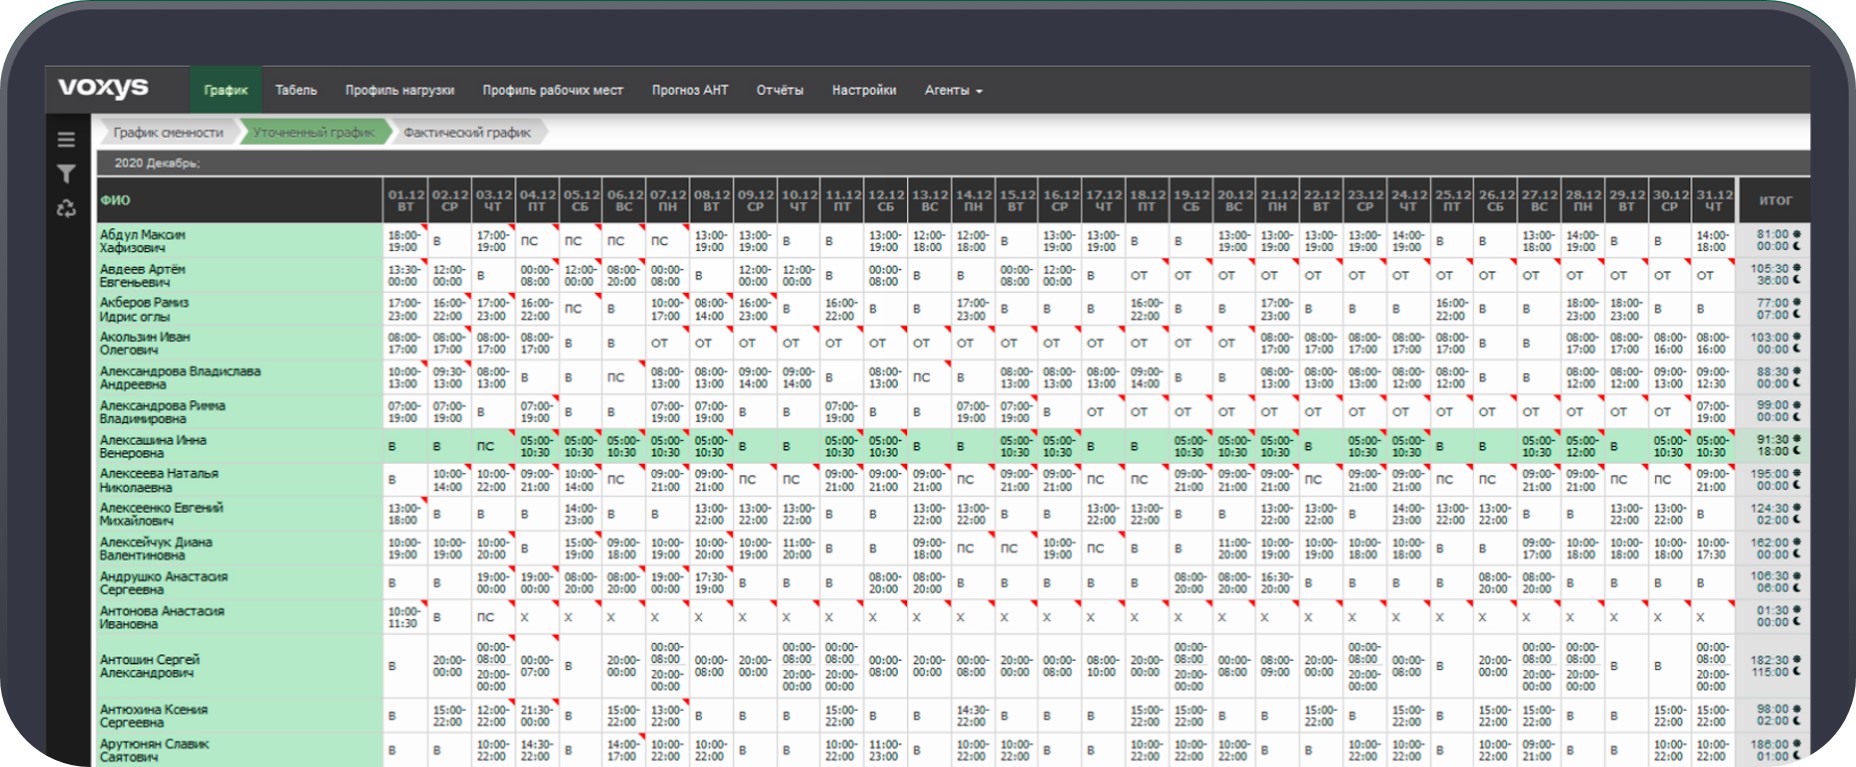Click the 21:30-00:00 shift of Антюхина Ксения

pos(536,715)
